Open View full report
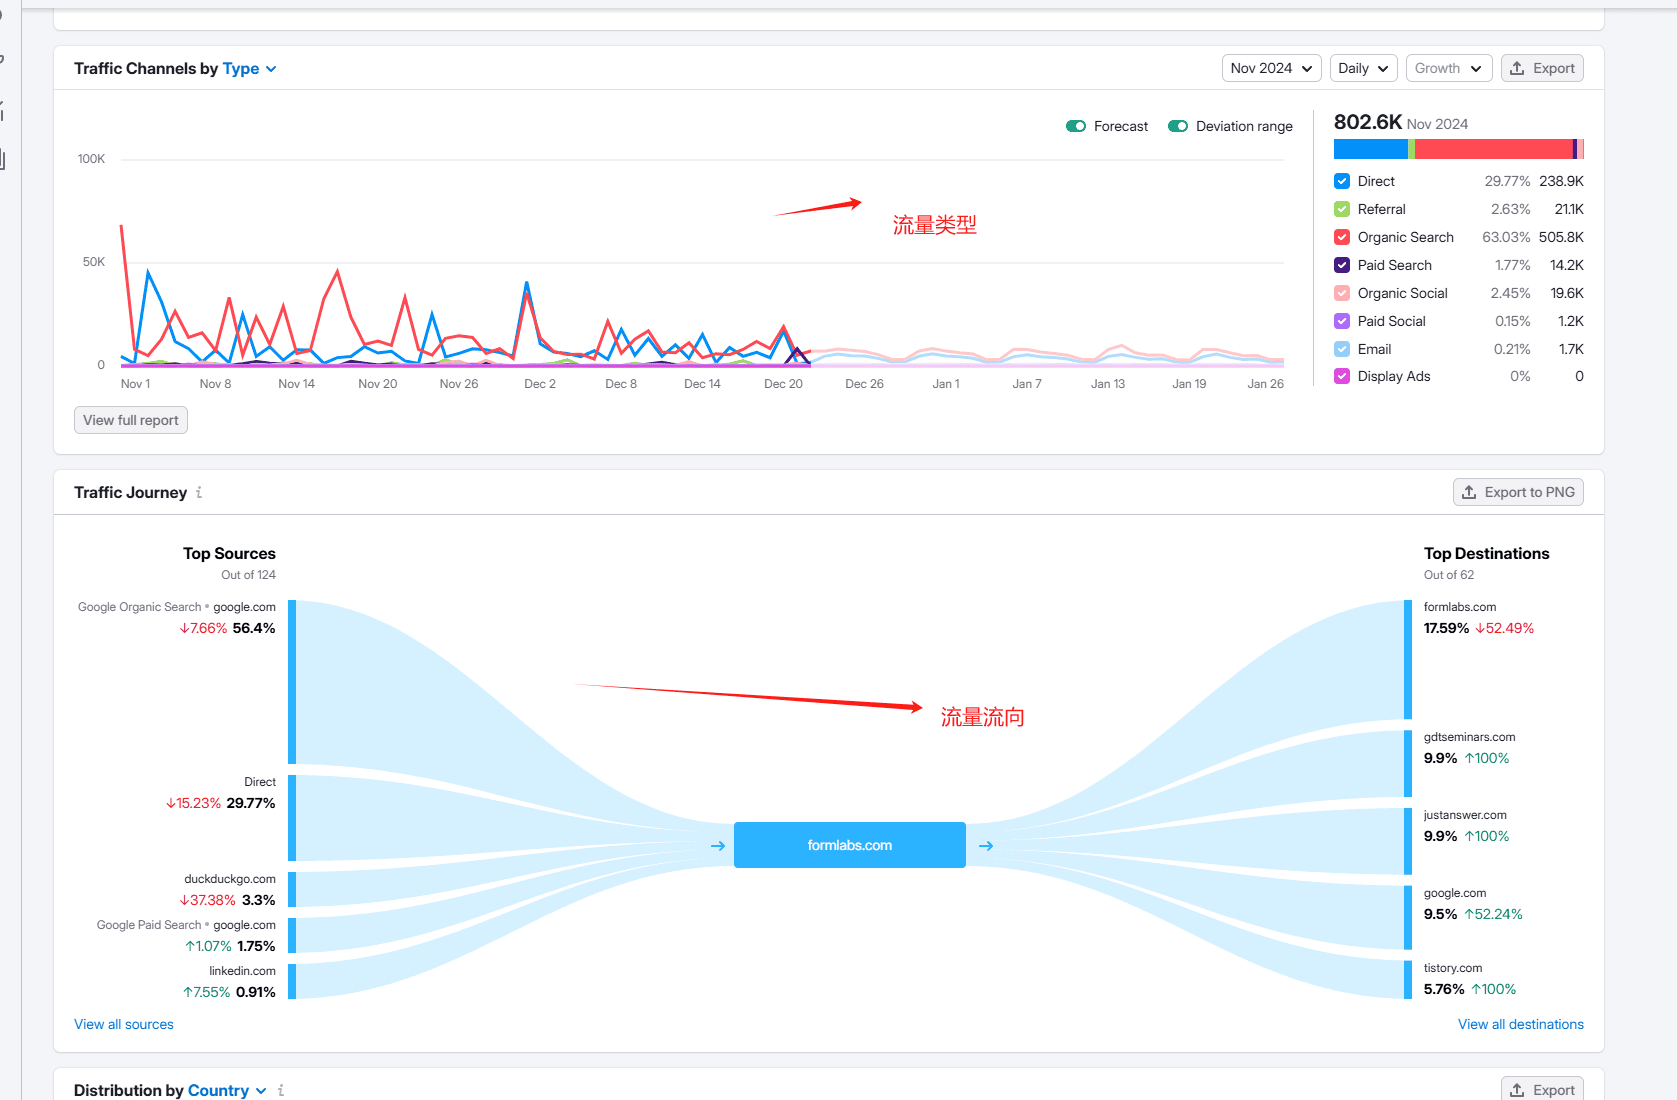Image resolution: width=1677 pixels, height=1100 pixels. coord(131,420)
